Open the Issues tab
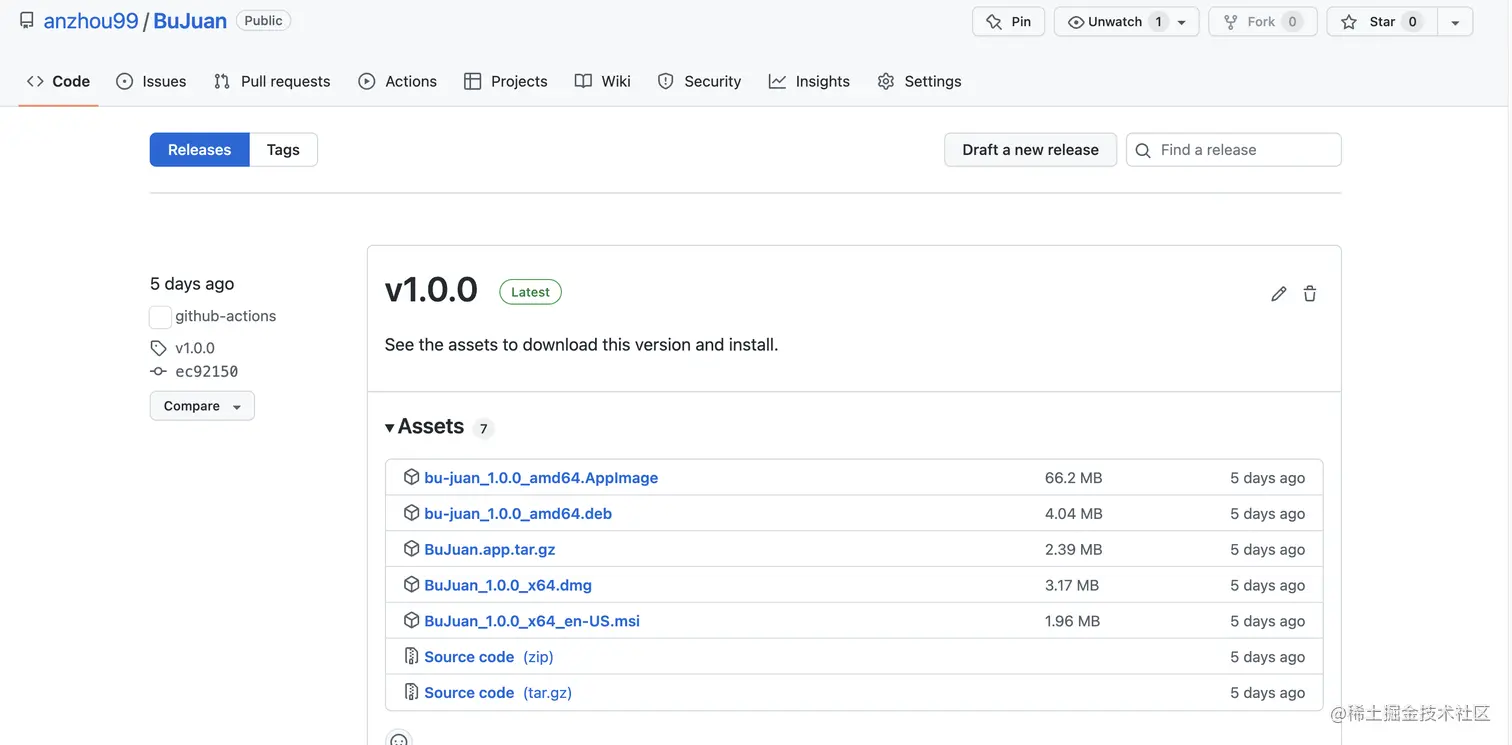Image resolution: width=1512 pixels, height=745 pixels. 151,81
